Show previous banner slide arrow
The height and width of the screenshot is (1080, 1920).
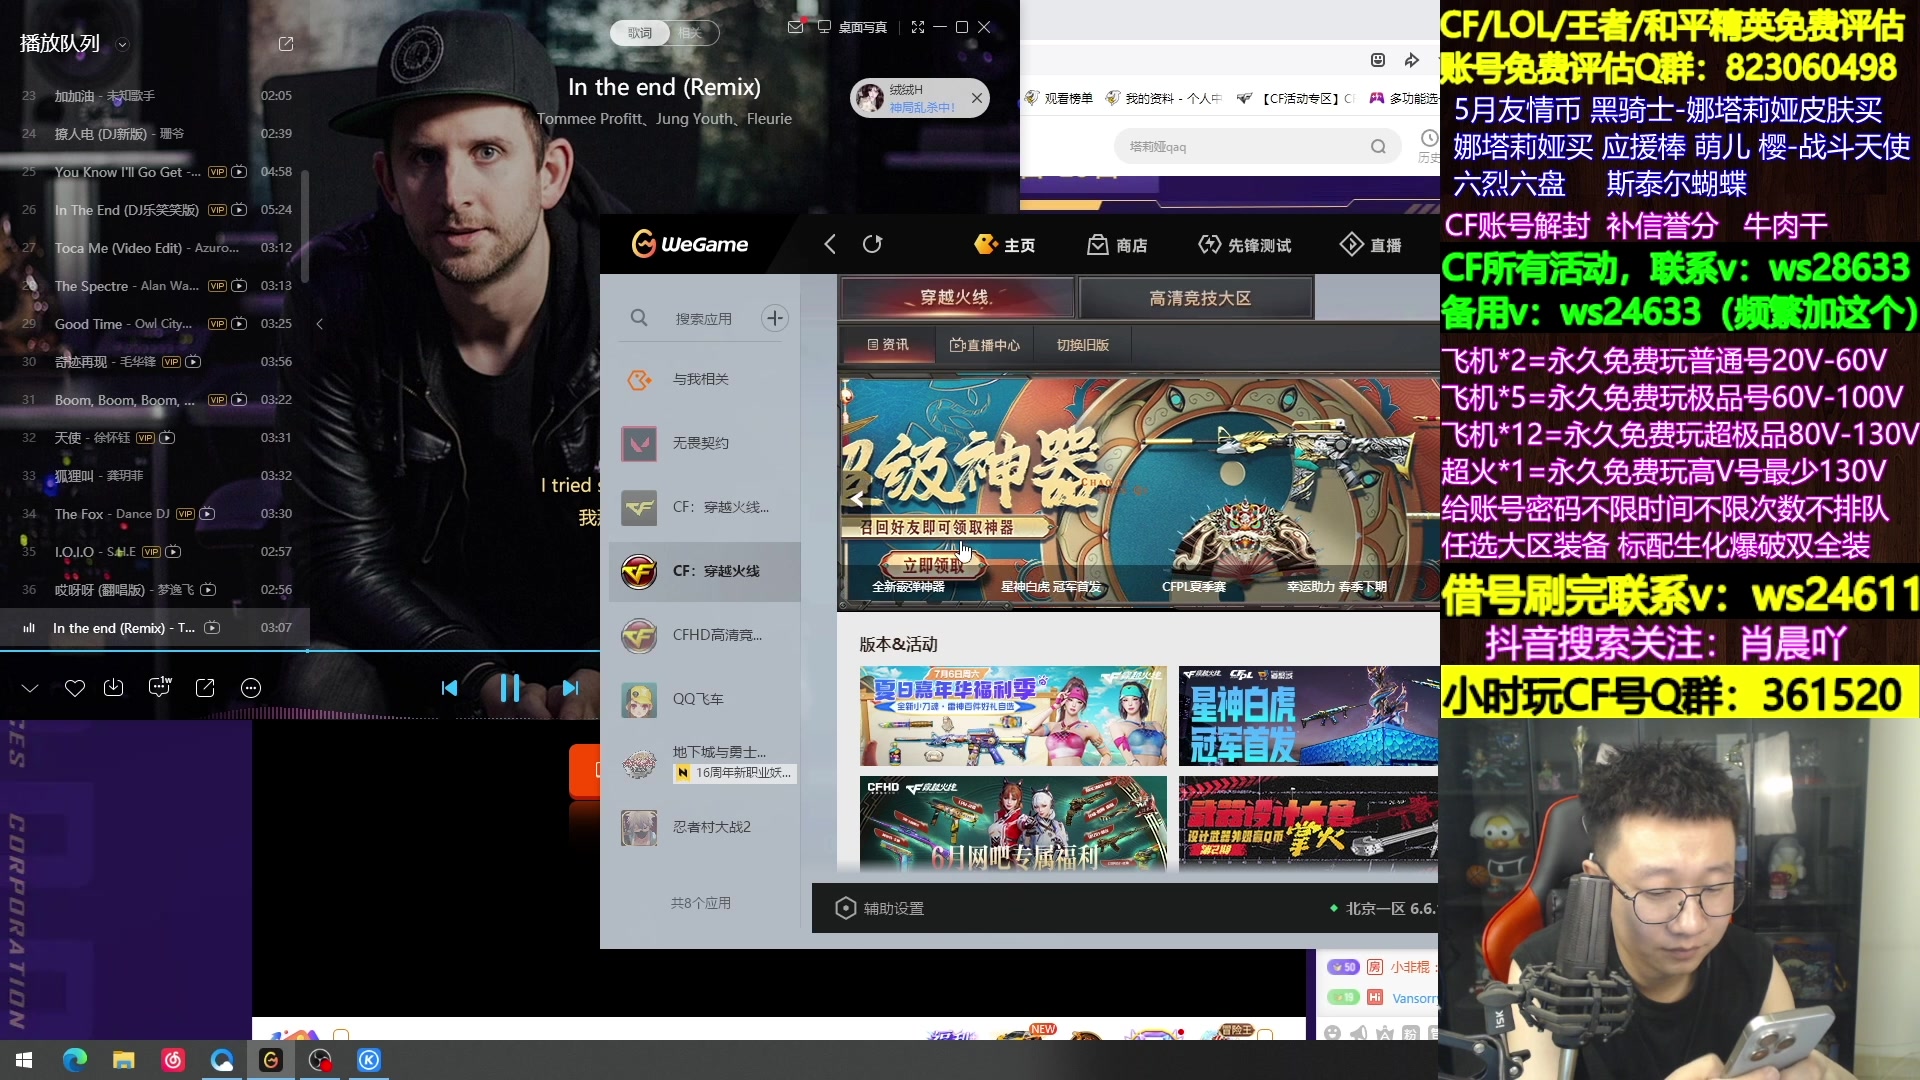[x=857, y=499]
